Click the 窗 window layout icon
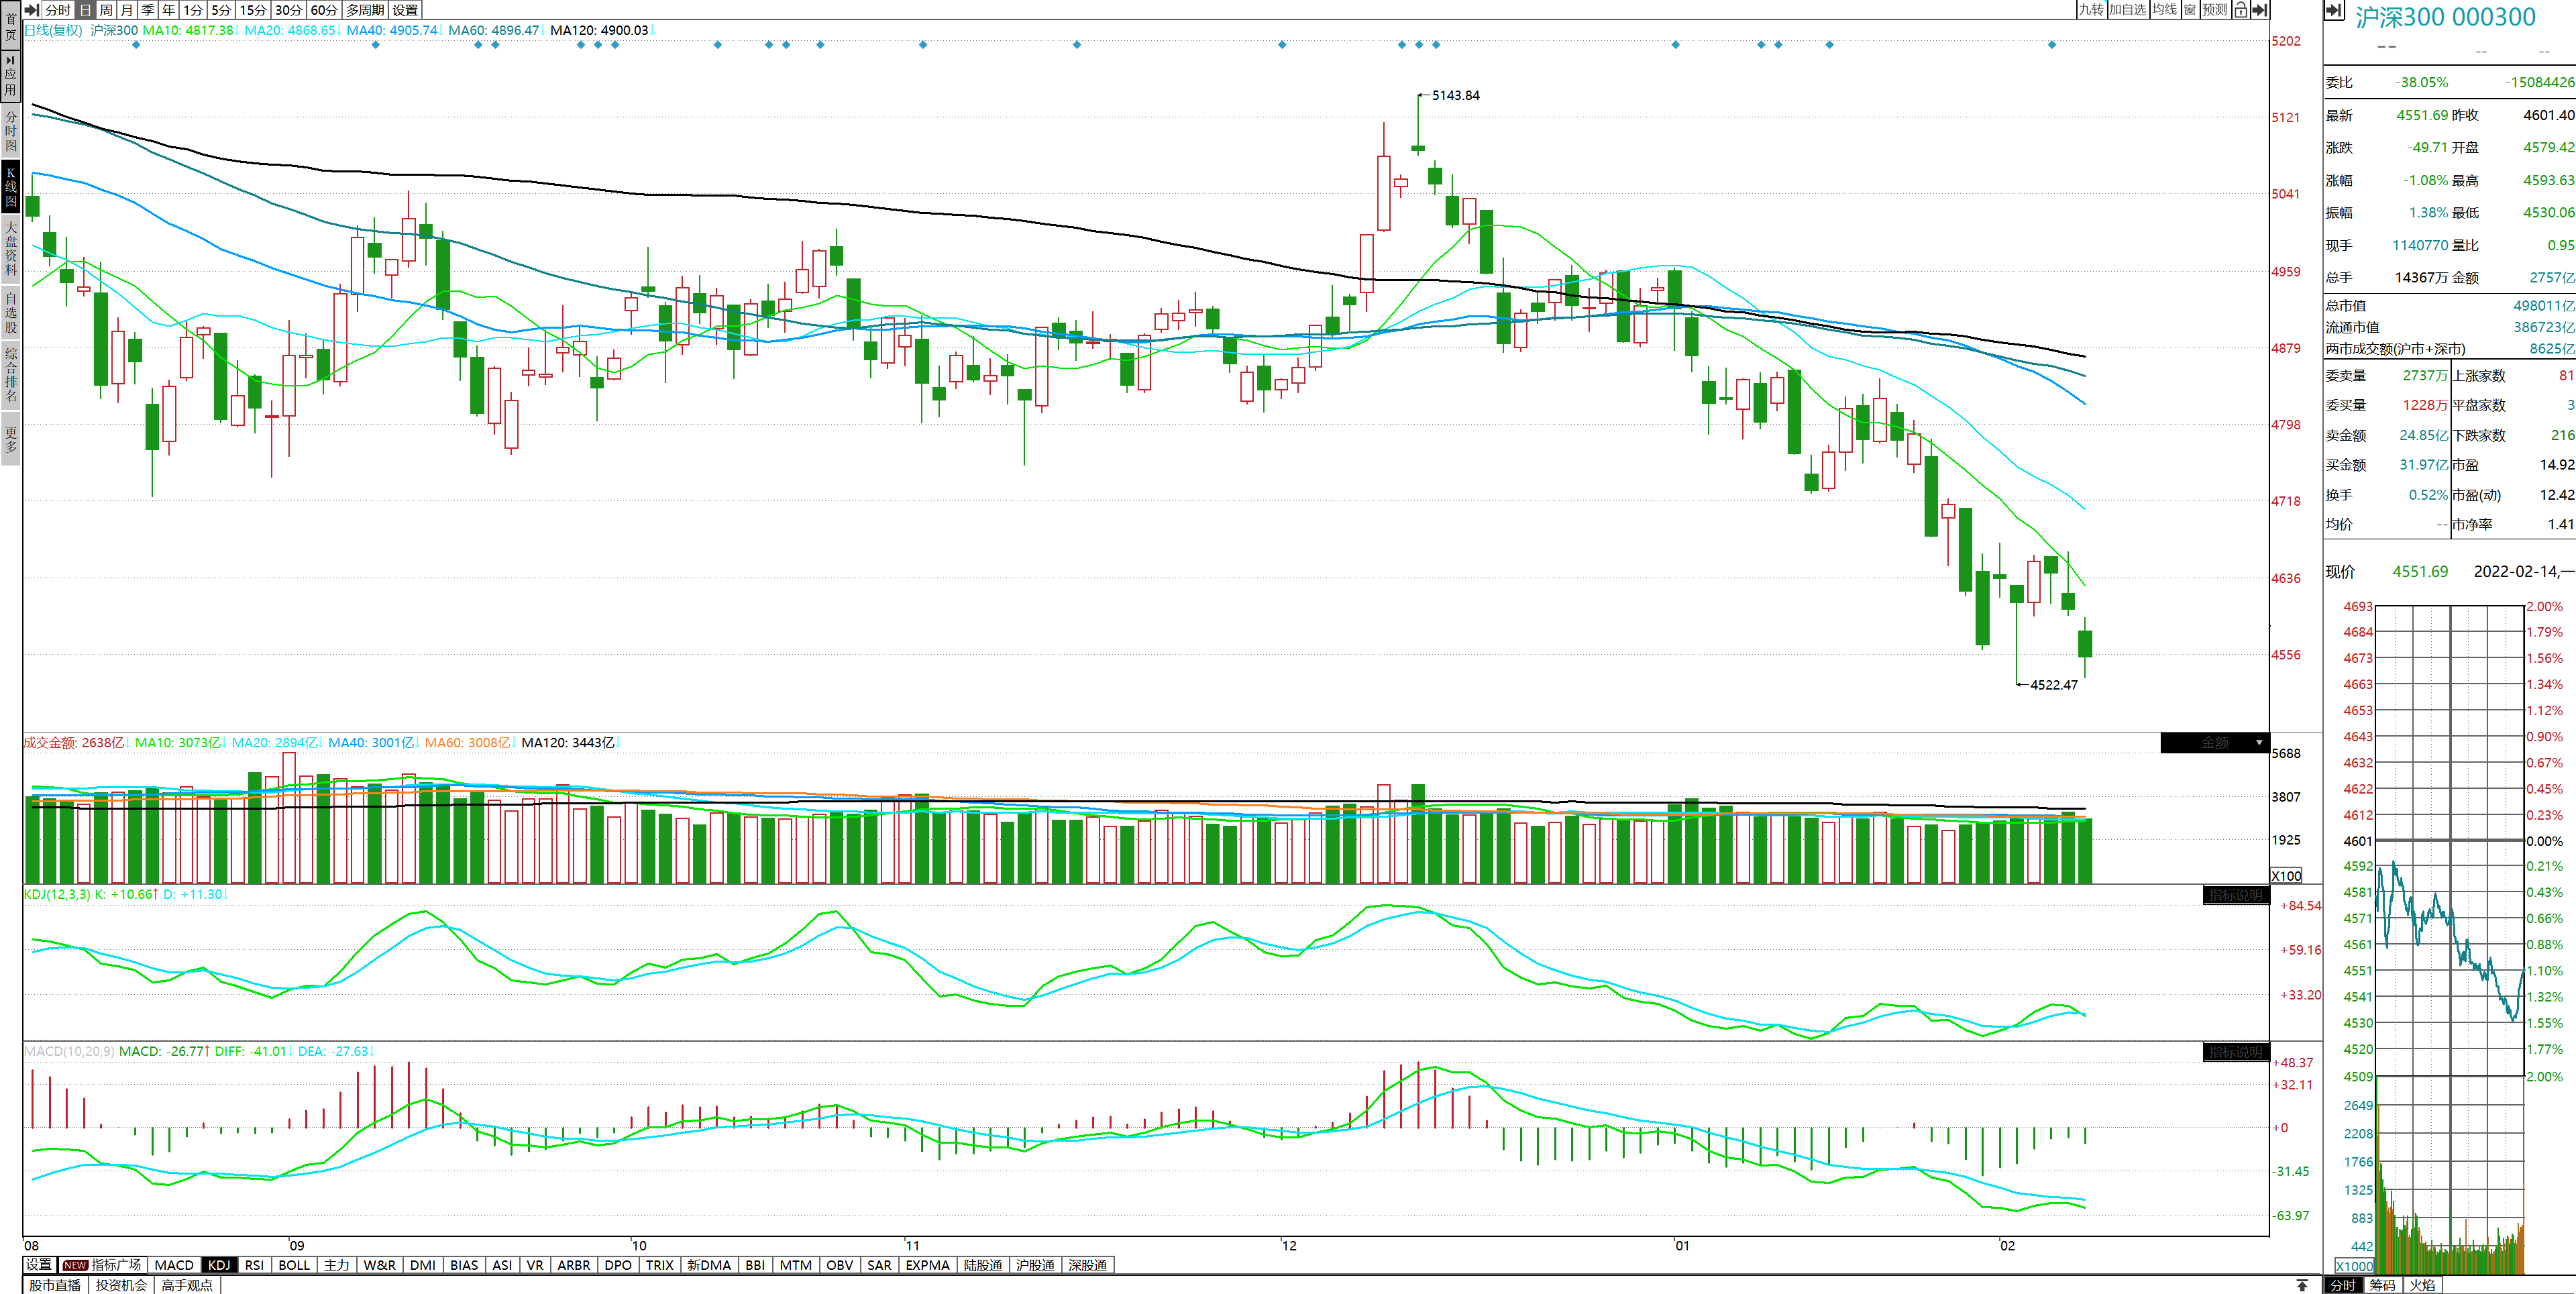This screenshot has width=2576, height=1294. [x=2190, y=9]
